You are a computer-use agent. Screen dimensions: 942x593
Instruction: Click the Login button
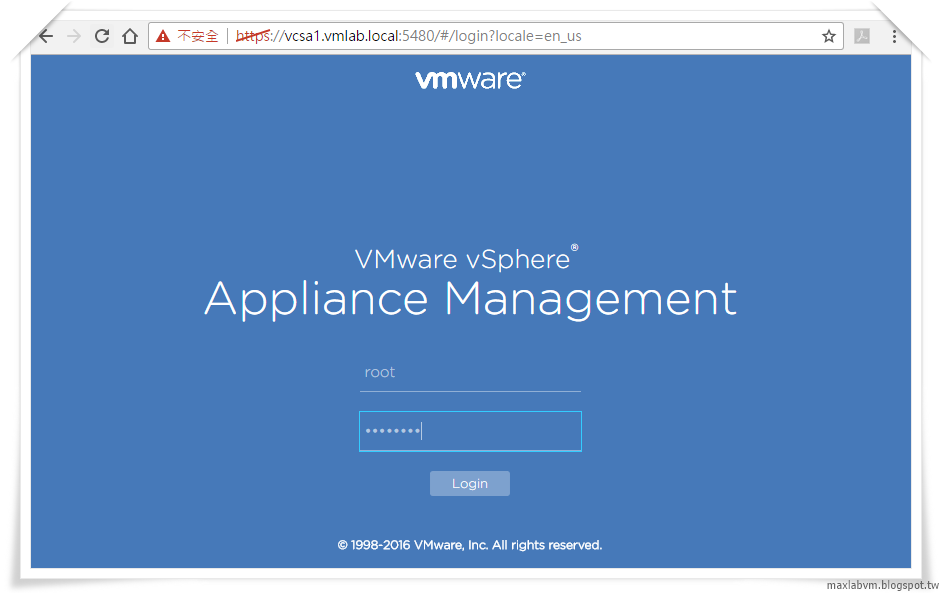(470, 484)
